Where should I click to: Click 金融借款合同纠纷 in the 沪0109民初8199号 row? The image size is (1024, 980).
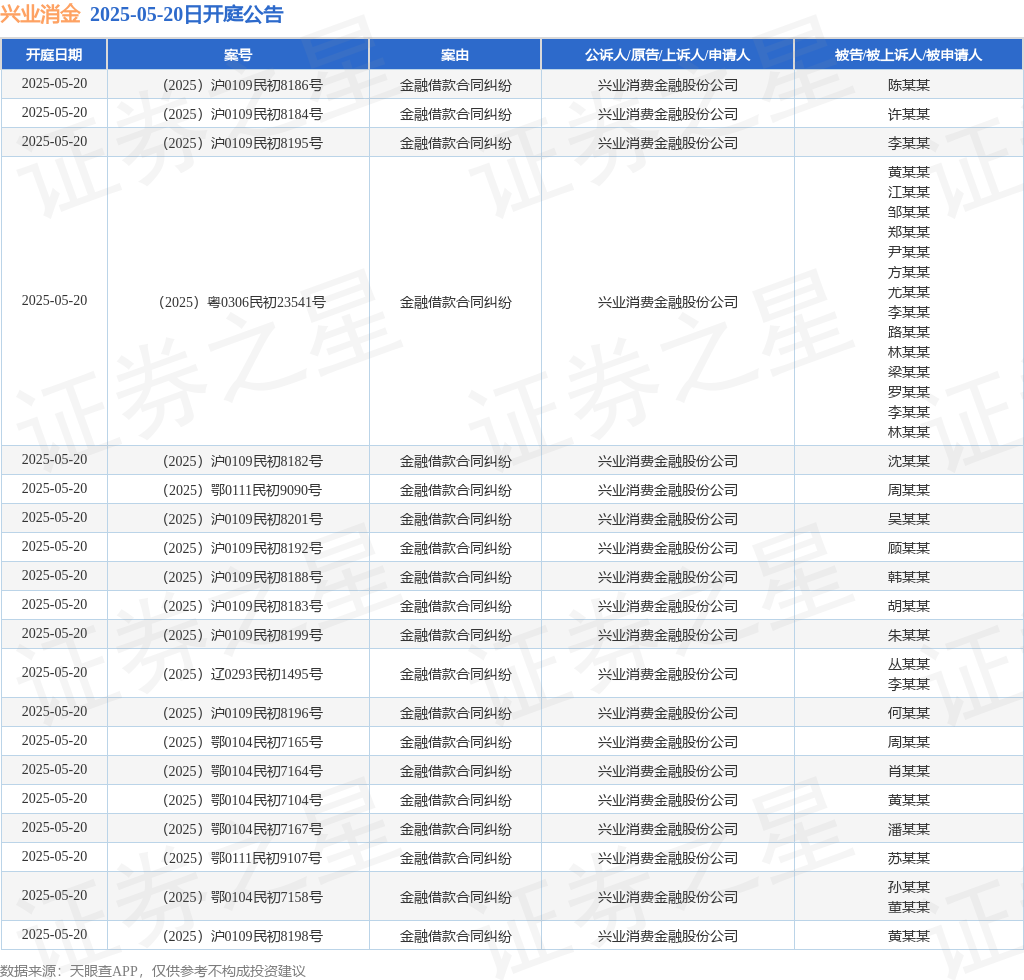455,635
